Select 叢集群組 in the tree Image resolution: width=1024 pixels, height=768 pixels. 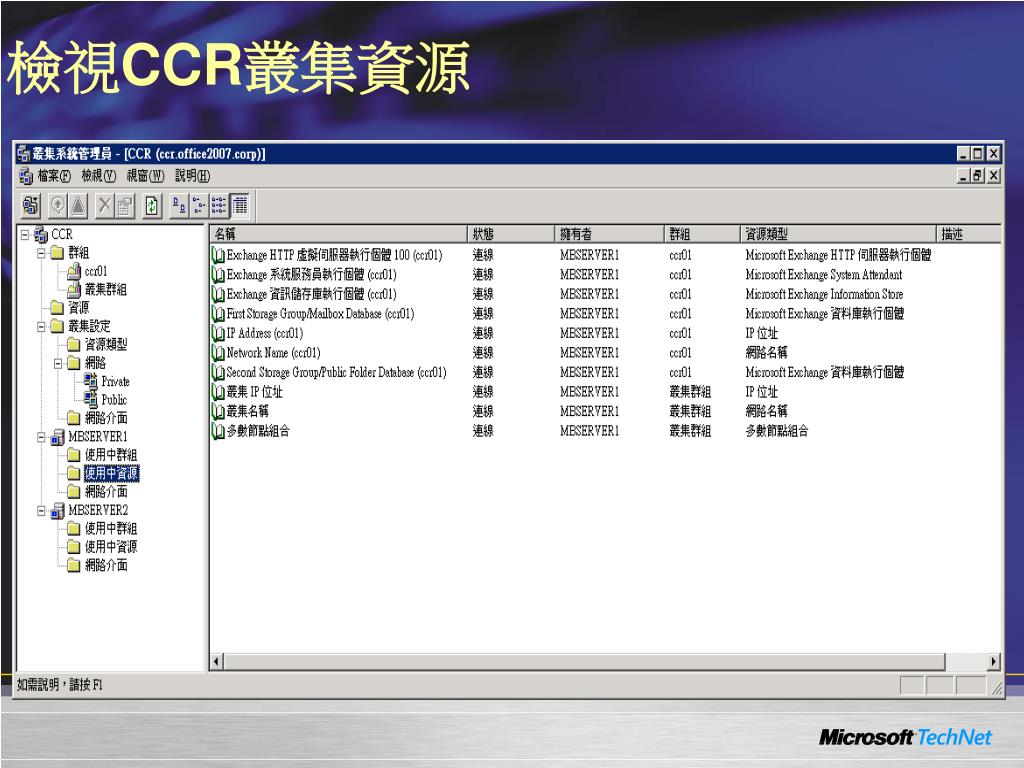coord(106,289)
